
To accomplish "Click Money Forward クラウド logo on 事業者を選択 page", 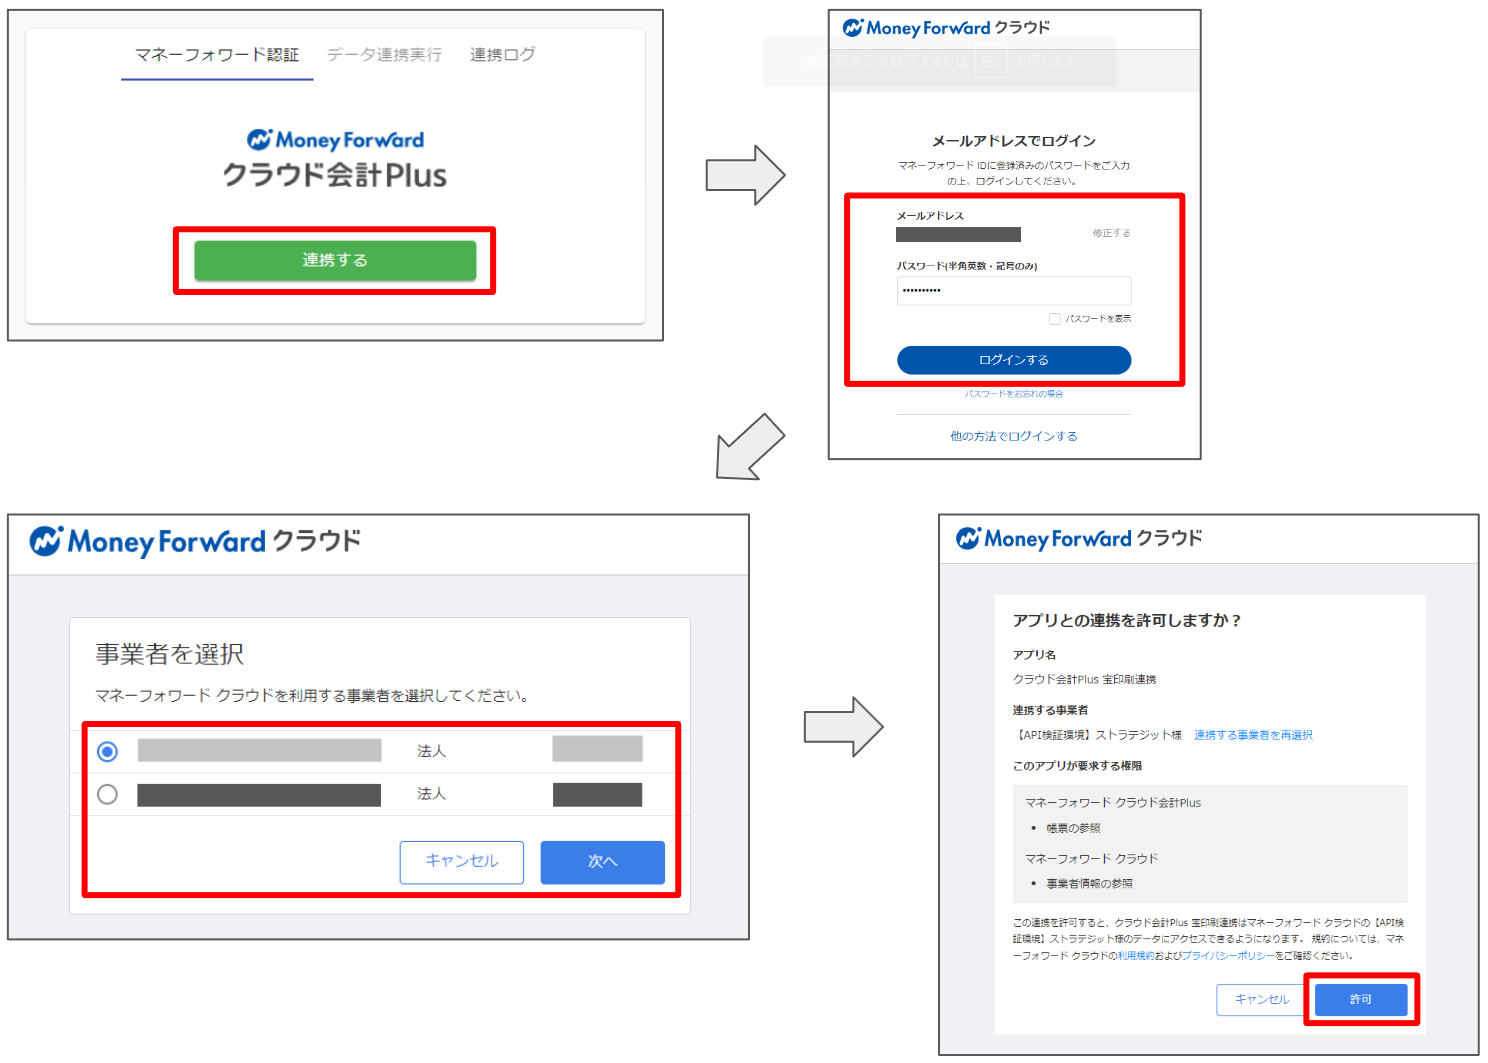I will tap(195, 542).
